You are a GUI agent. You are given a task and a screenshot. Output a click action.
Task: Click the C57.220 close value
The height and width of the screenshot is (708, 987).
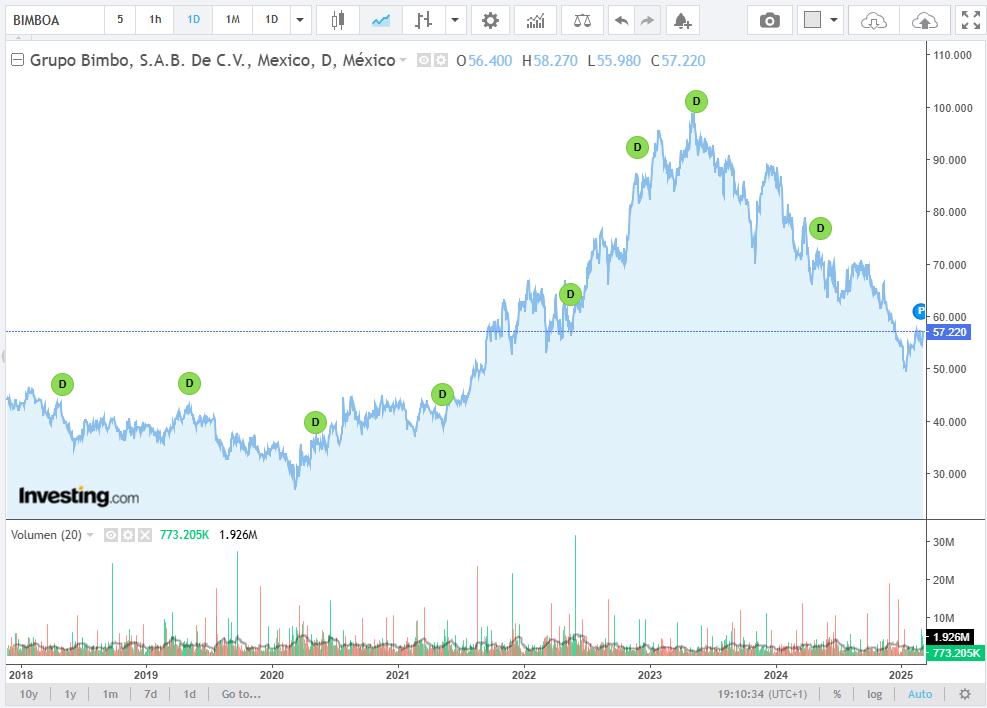pyautogui.click(x=678, y=61)
